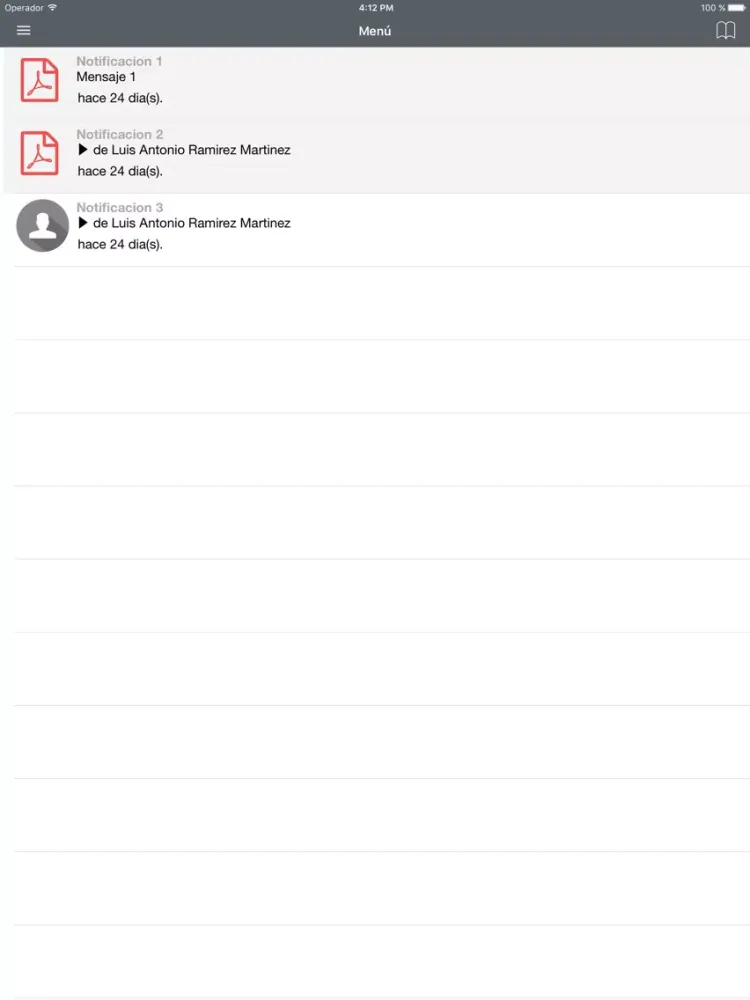Tap the user avatar of Notificacion 3
Screen dimensions: 750x1000
coord(43,226)
